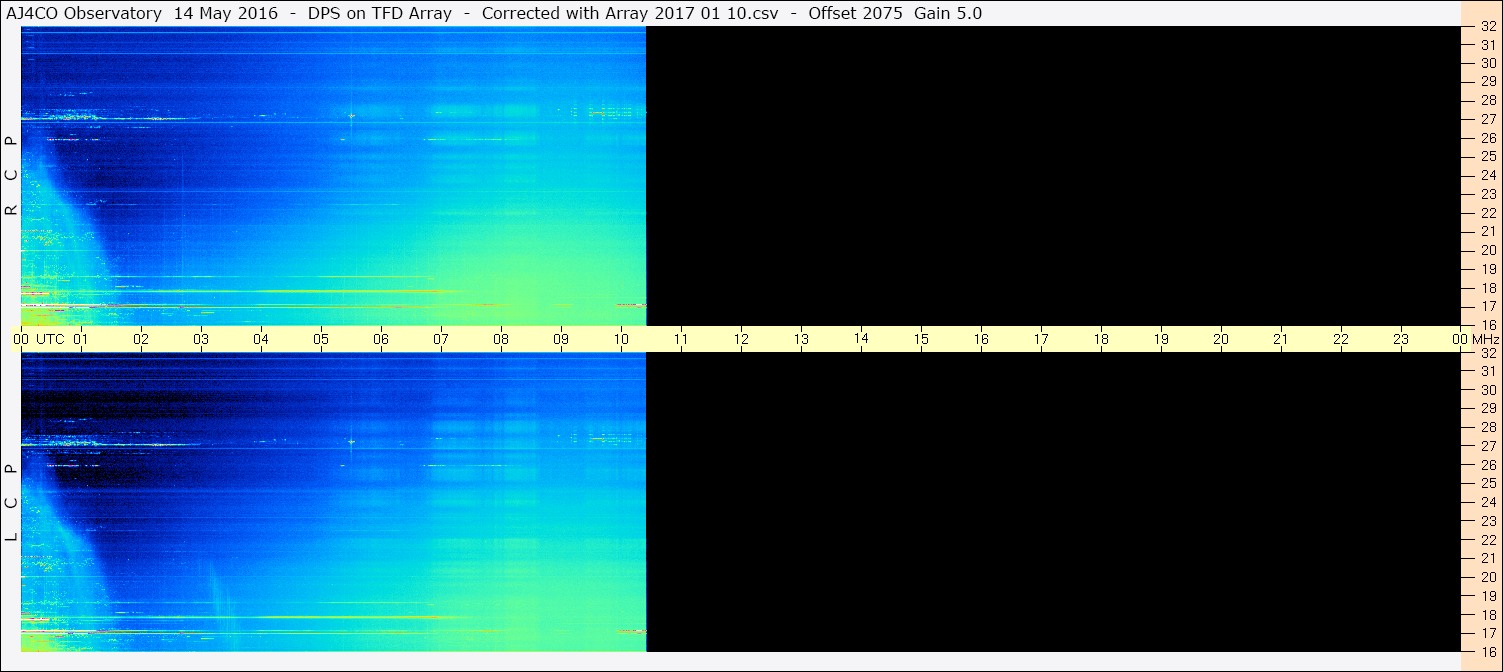Image resolution: width=1503 pixels, height=672 pixels.
Task: Select the 05 hour marker on UTC axis
Action: 321,339
